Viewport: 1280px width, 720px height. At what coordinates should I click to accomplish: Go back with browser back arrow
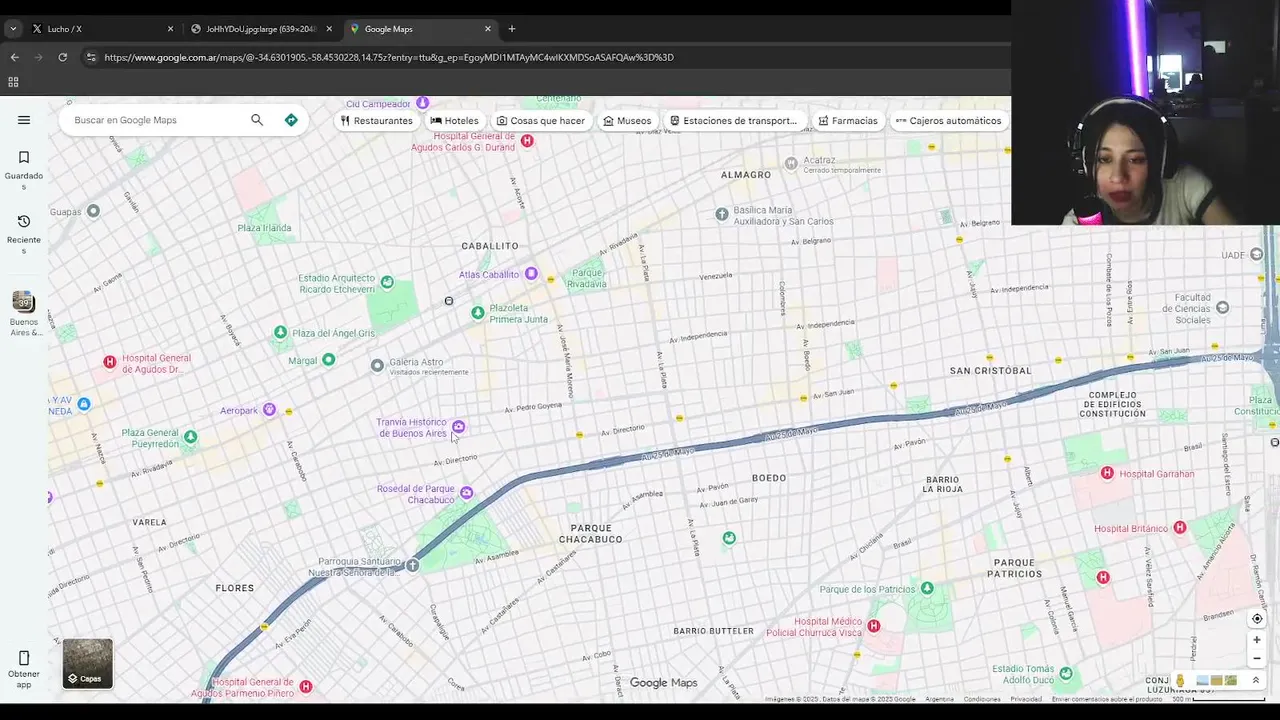[14, 57]
